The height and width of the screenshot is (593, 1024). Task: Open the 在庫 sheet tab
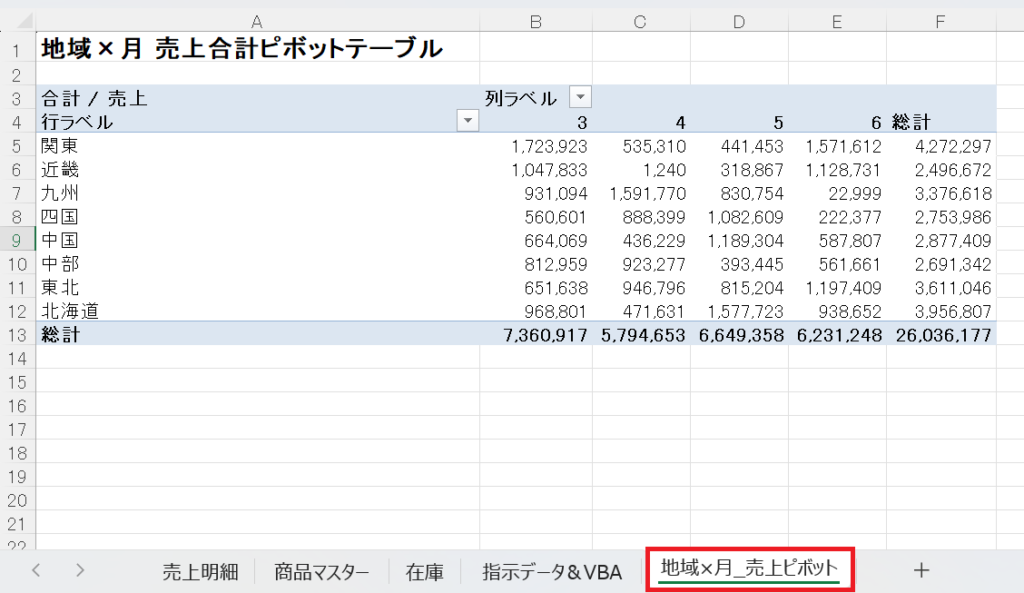click(425, 572)
